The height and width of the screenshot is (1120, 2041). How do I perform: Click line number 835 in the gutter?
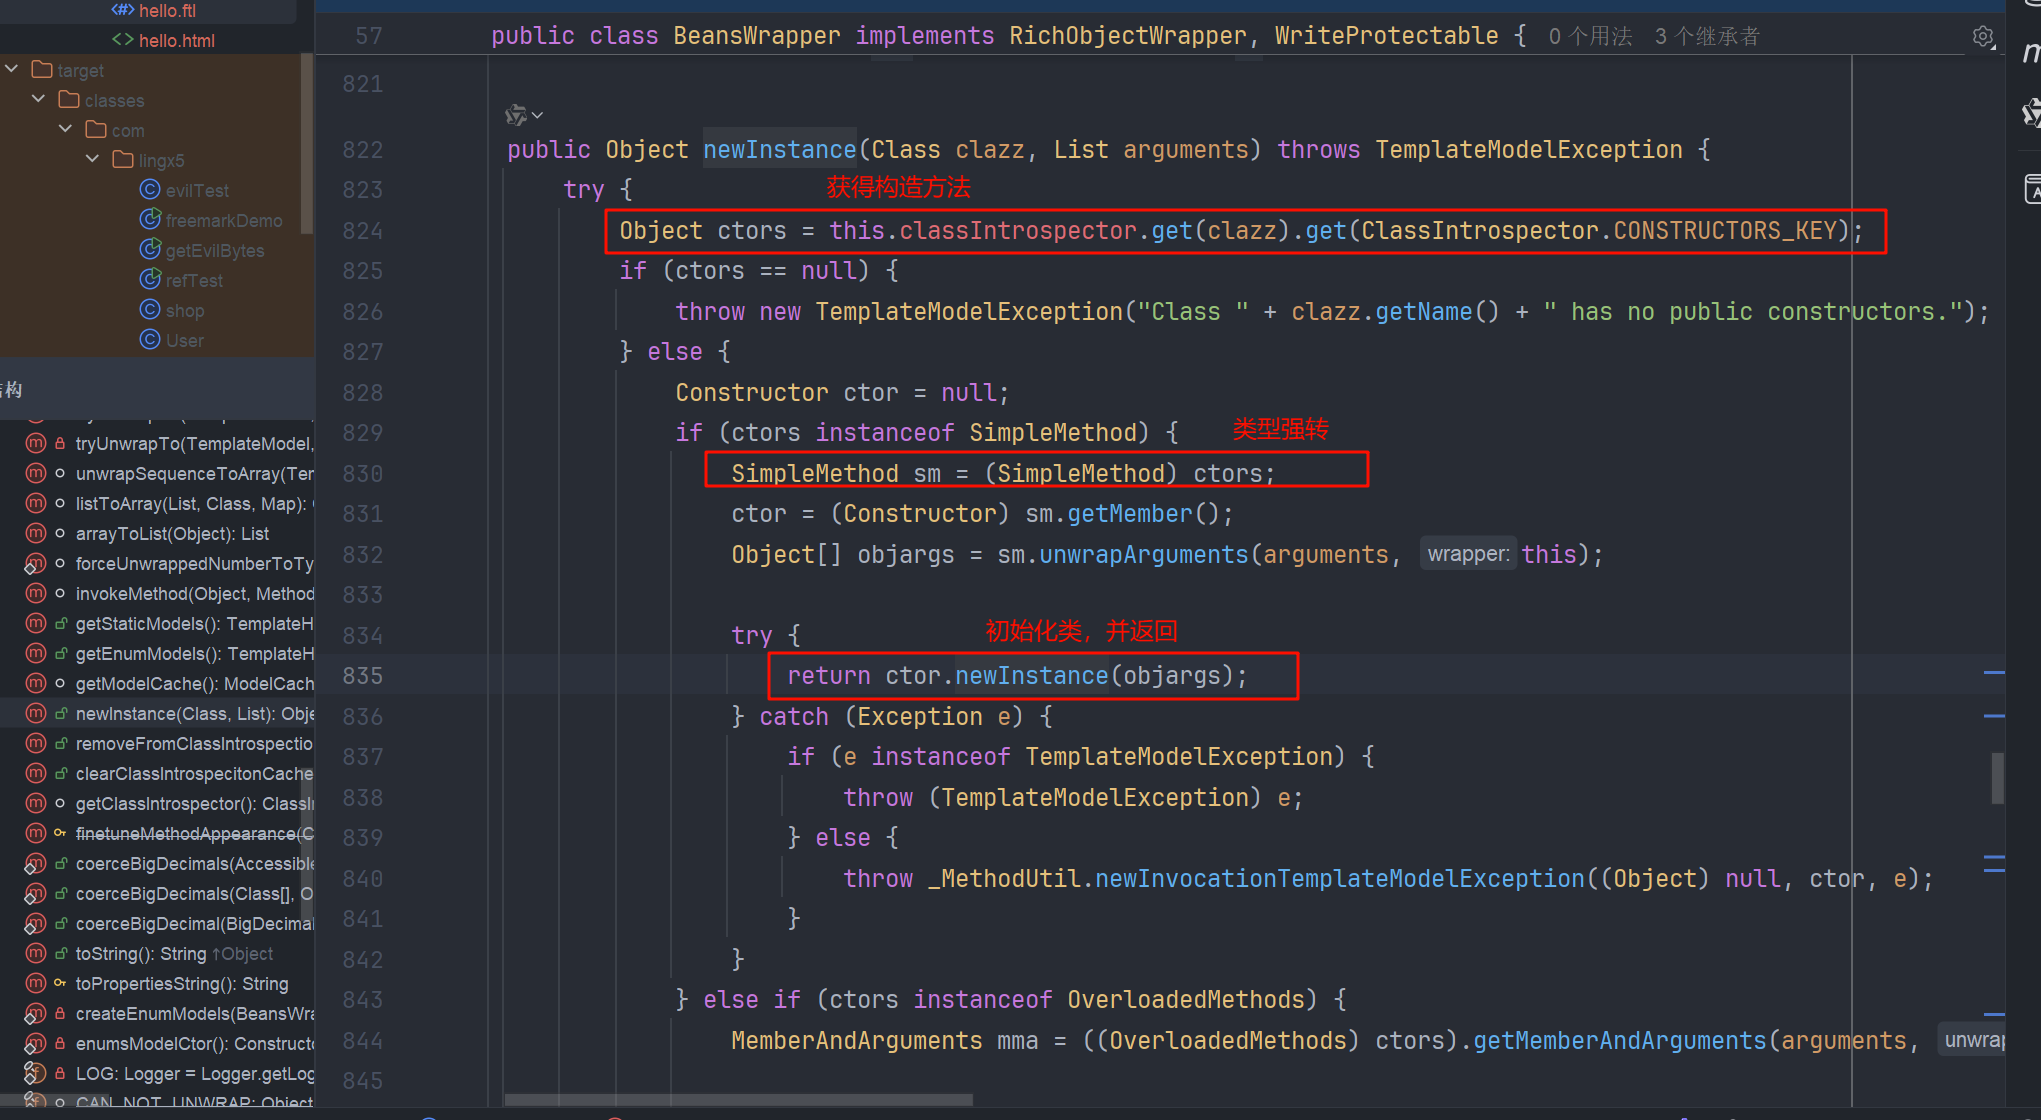362,676
